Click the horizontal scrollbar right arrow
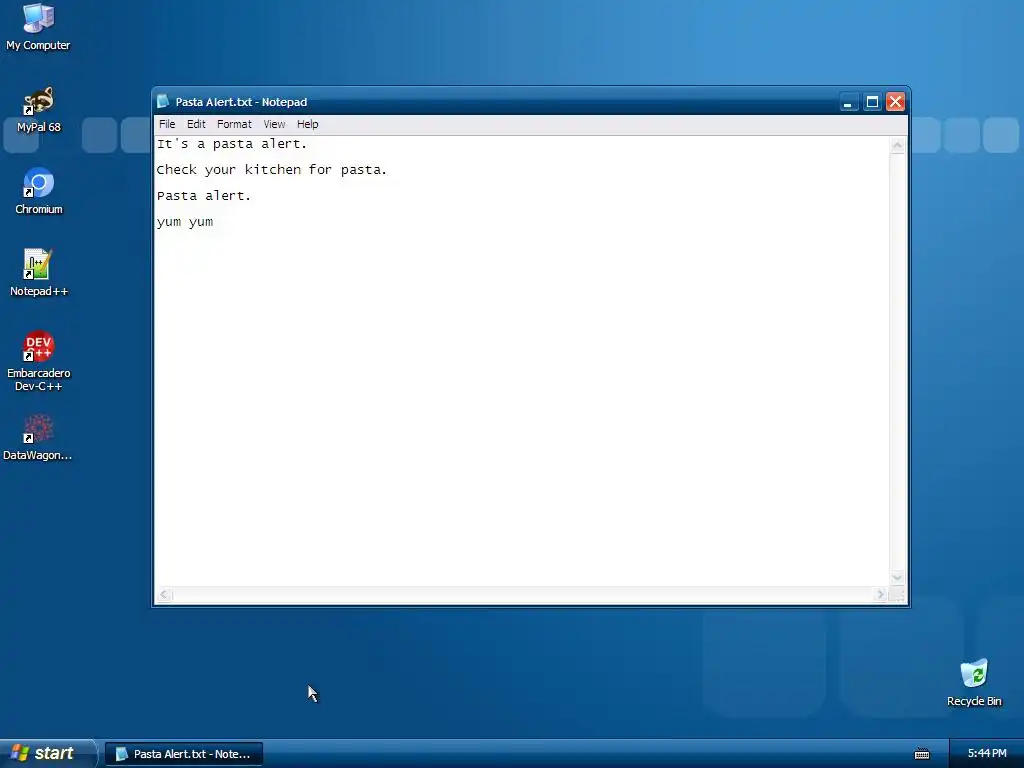The height and width of the screenshot is (768, 1024). (x=880, y=594)
